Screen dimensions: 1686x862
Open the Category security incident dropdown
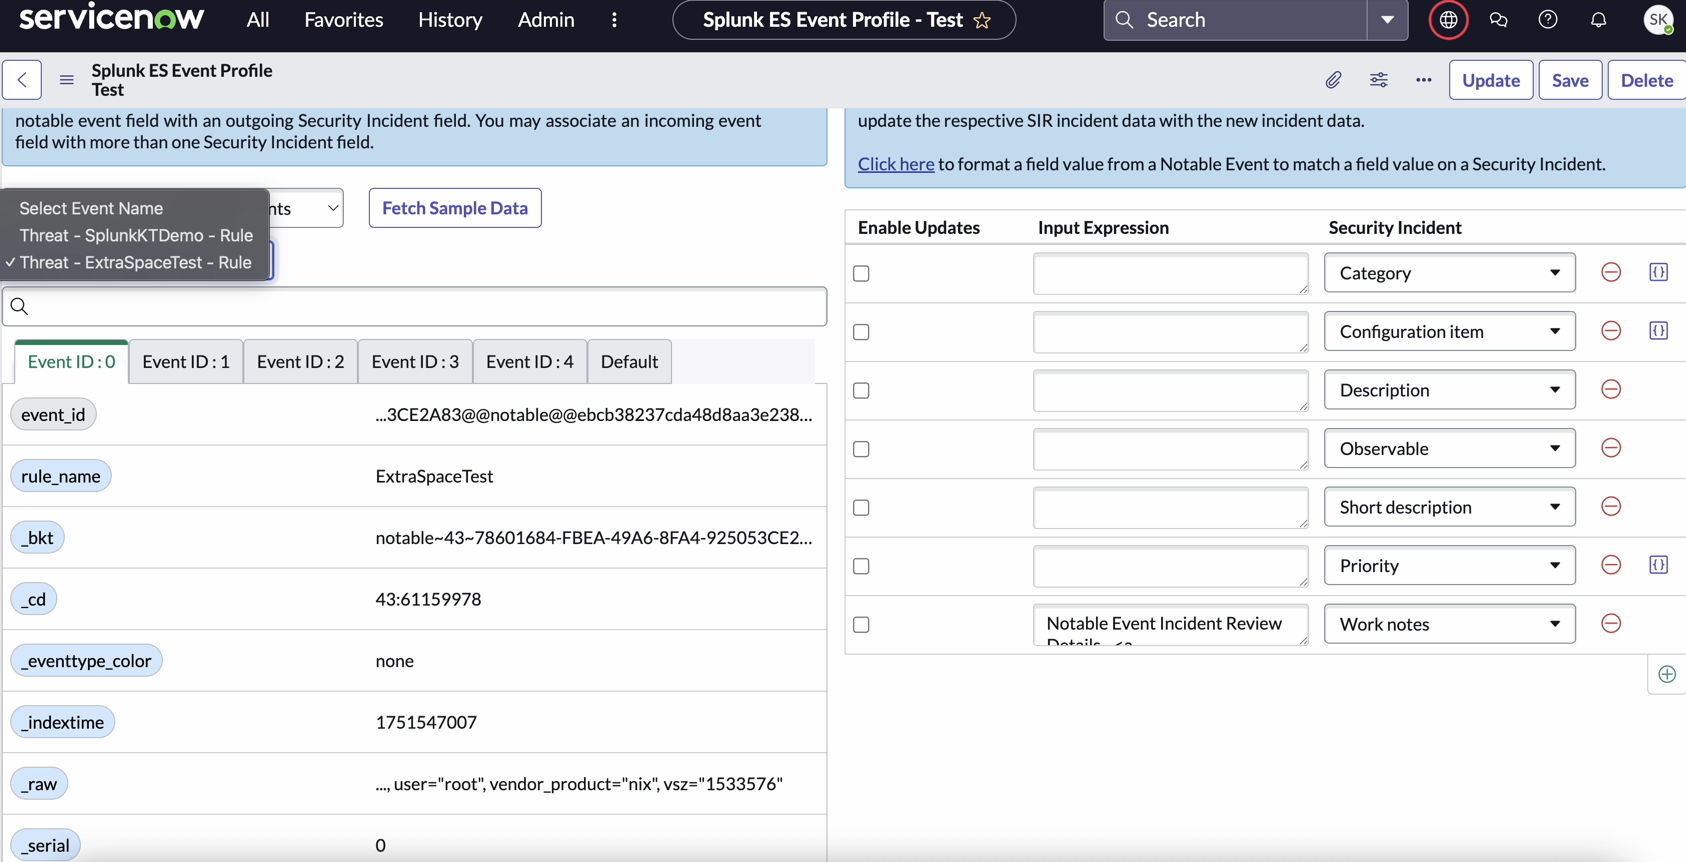1449,273
